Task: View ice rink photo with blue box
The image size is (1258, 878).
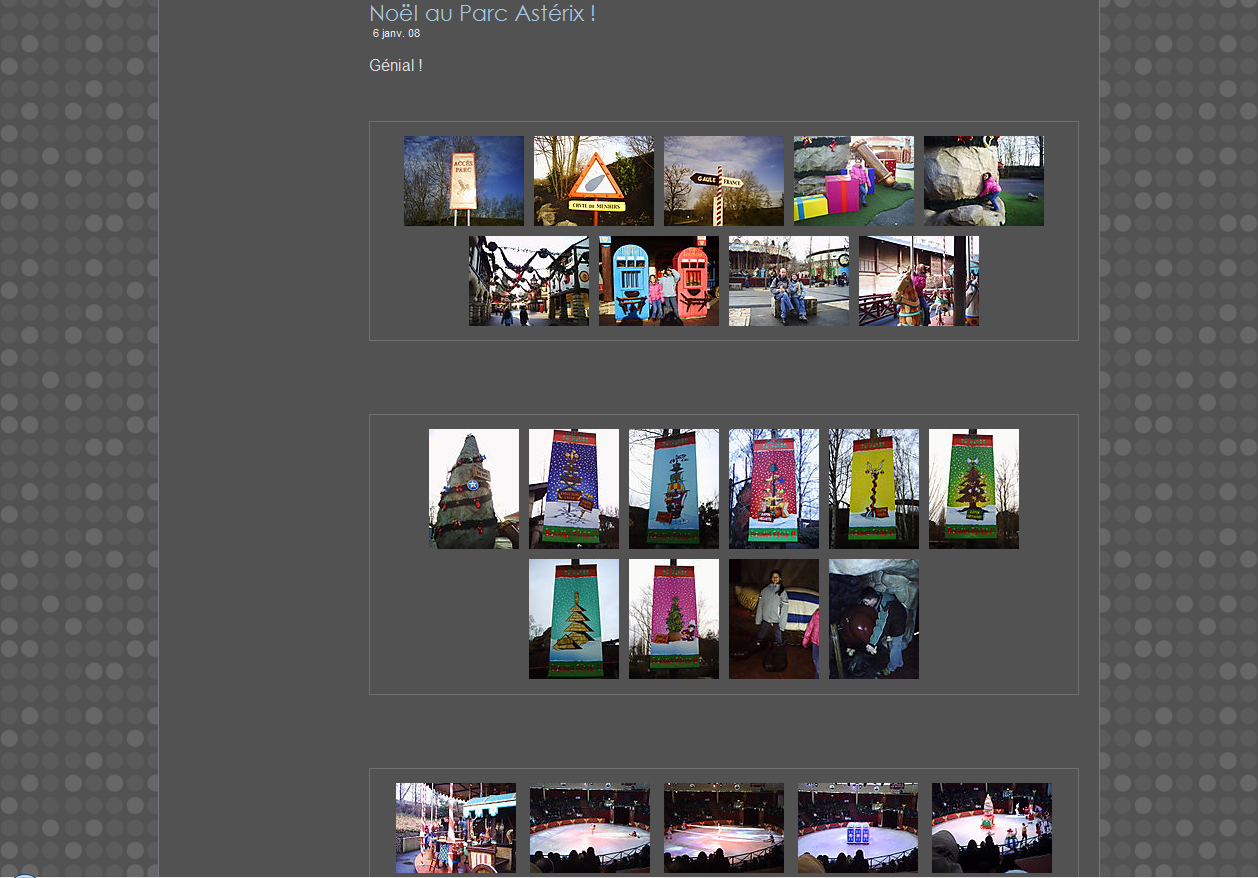Action: click(x=857, y=828)
